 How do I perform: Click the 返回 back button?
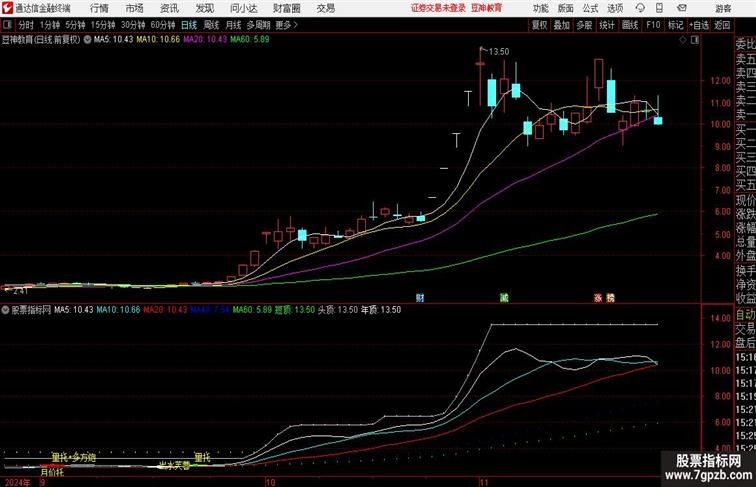pyautogui.click(x=722, y=25)
